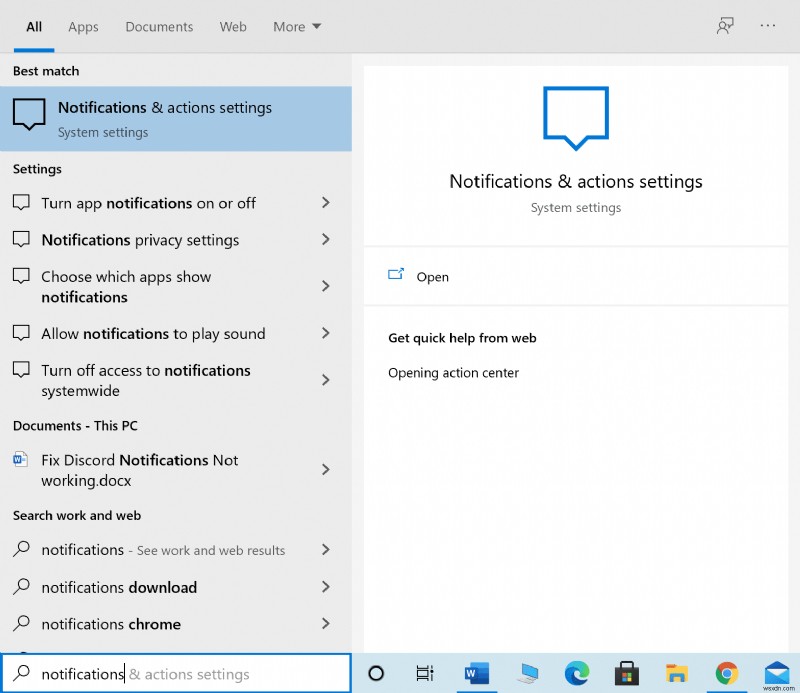Click the Cortana circle icon
The image size is (800, 693).
tap(376, 673)
